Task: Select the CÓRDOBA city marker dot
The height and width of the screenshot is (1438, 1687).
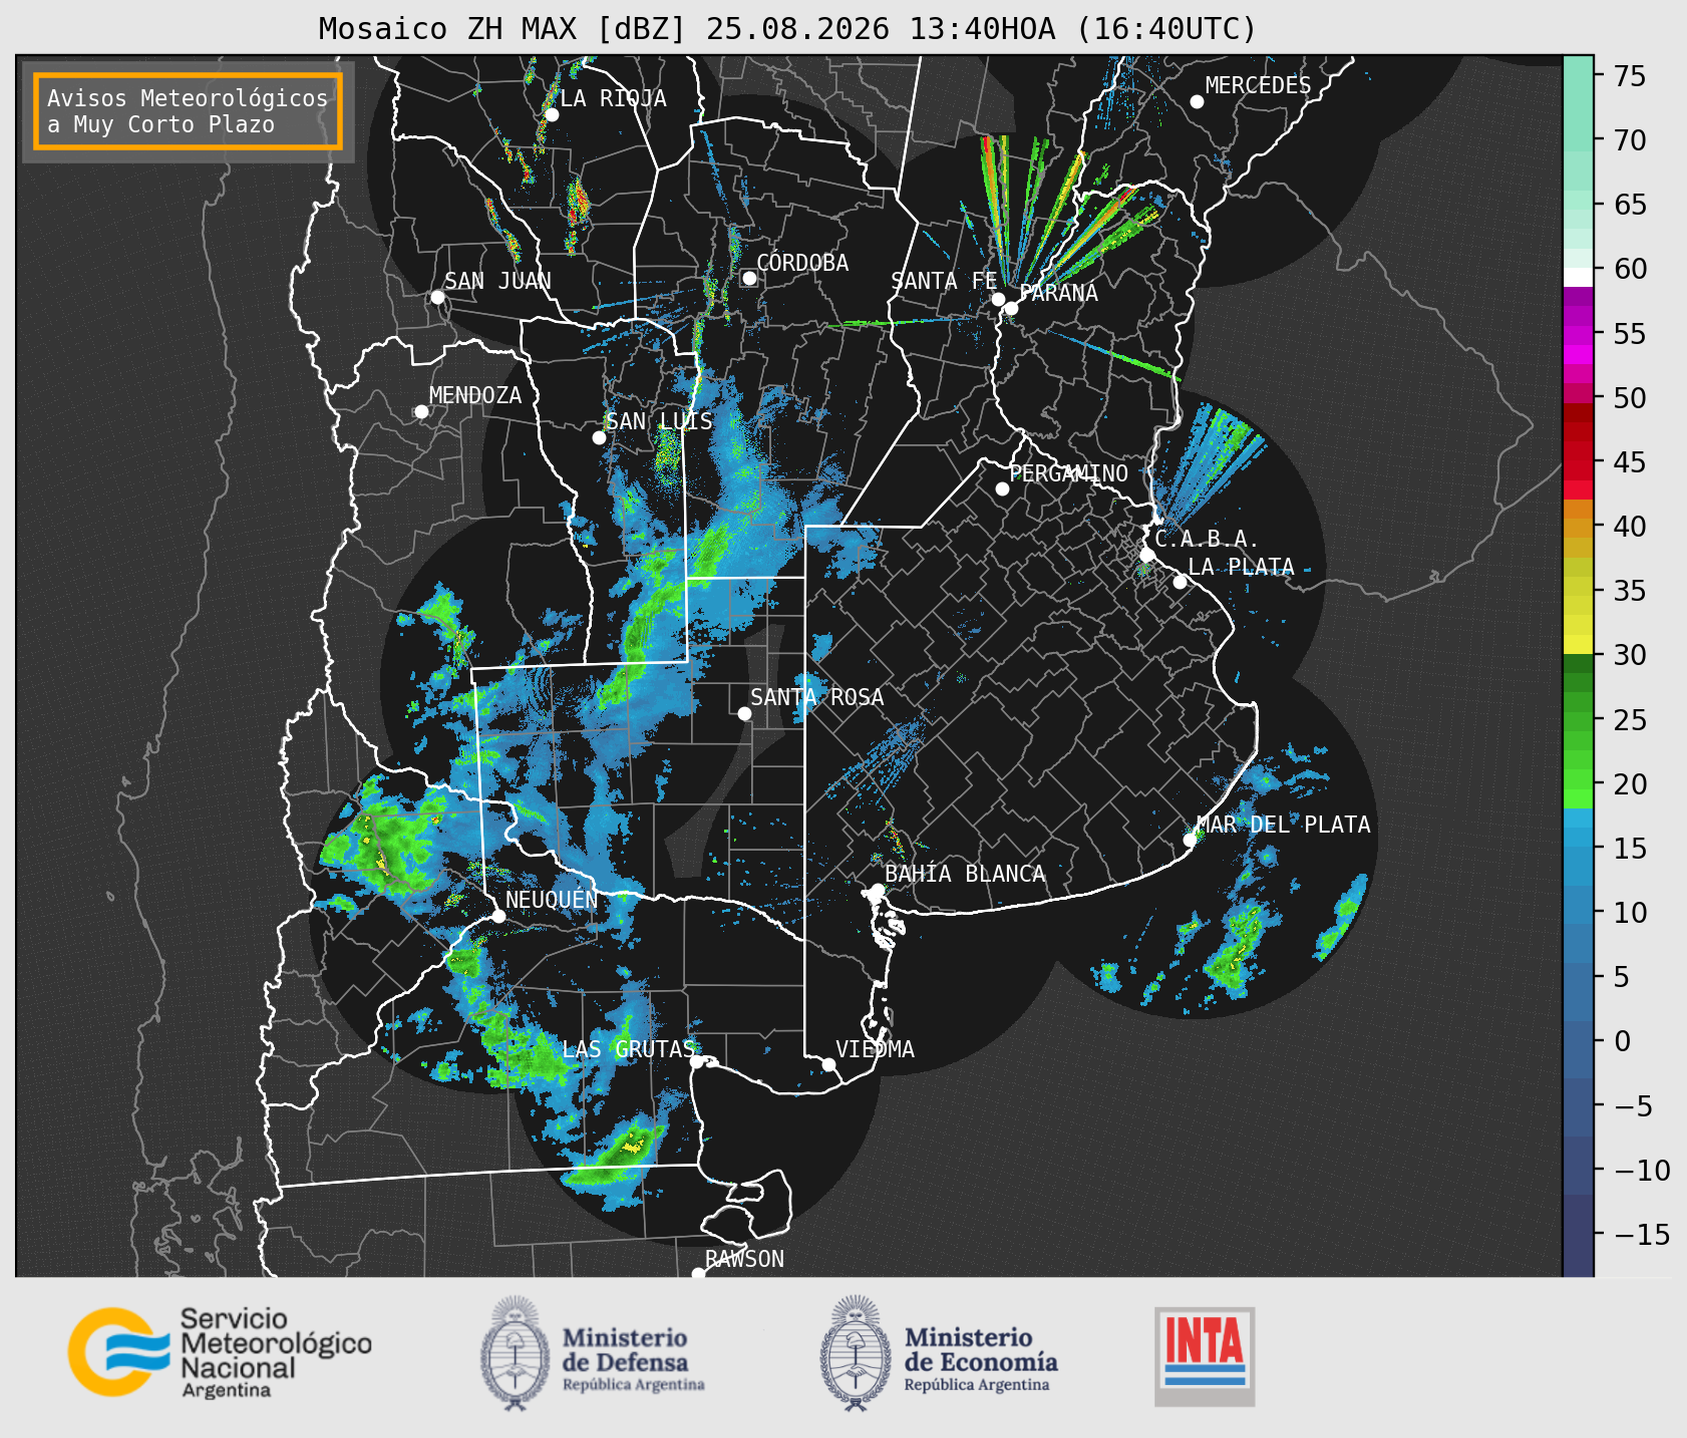Action: [749, 278]
